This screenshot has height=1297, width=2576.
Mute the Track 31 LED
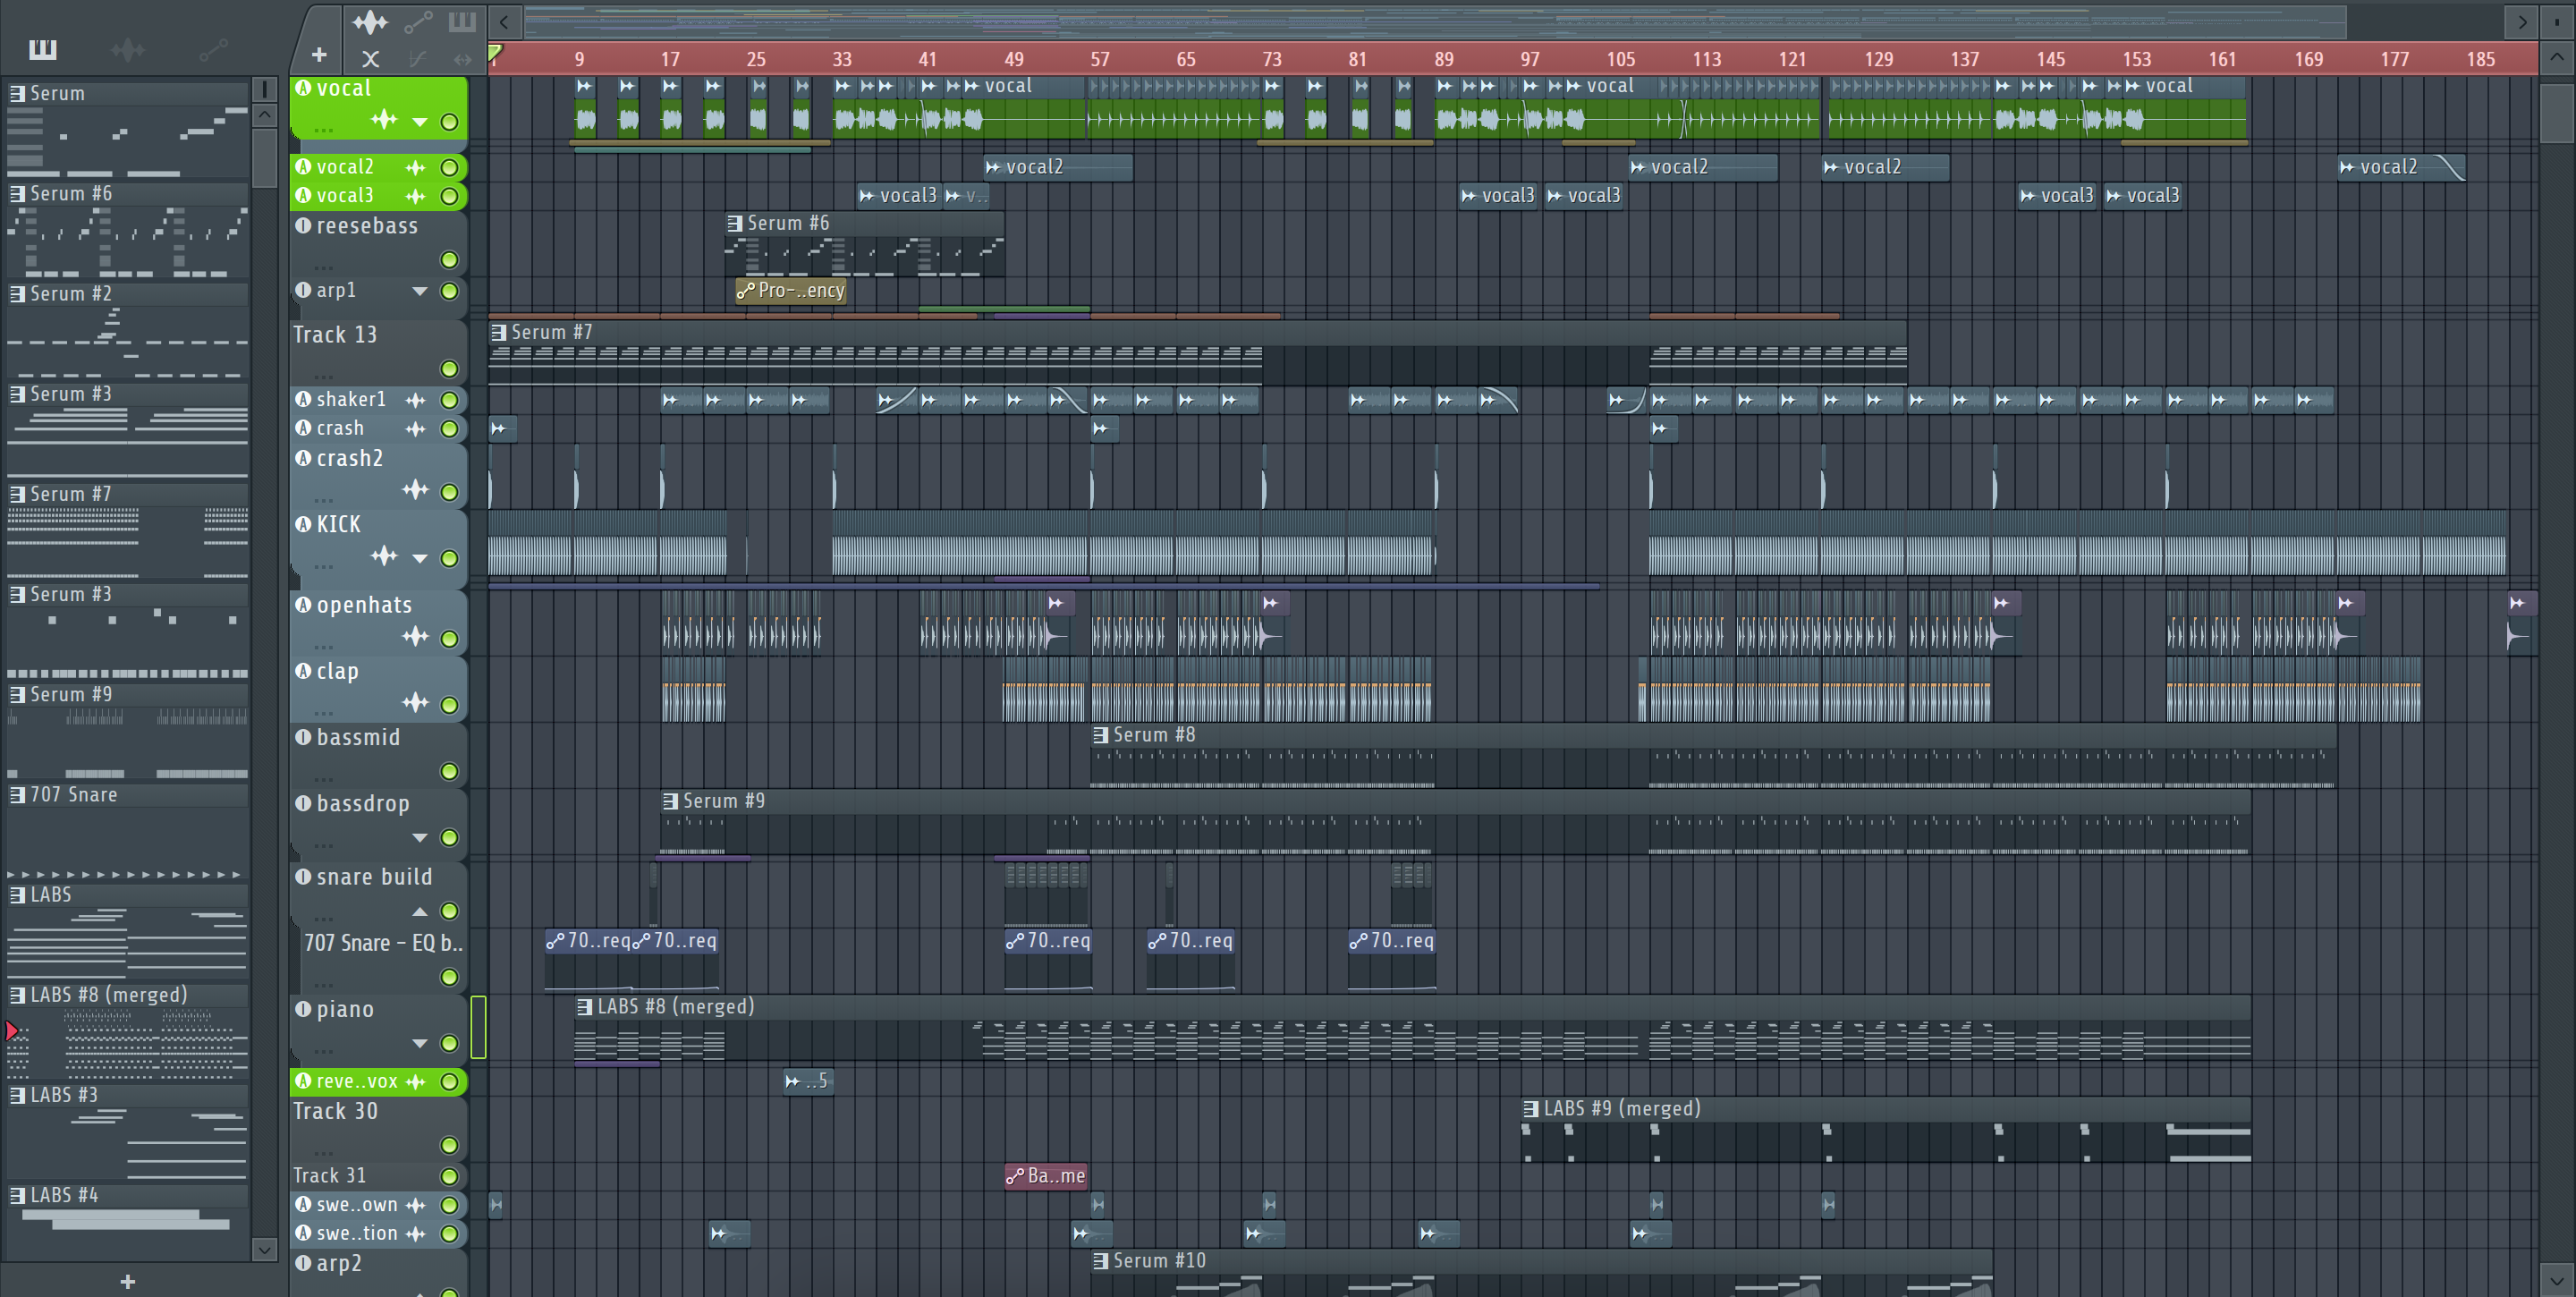click(x=449, y=1176)
